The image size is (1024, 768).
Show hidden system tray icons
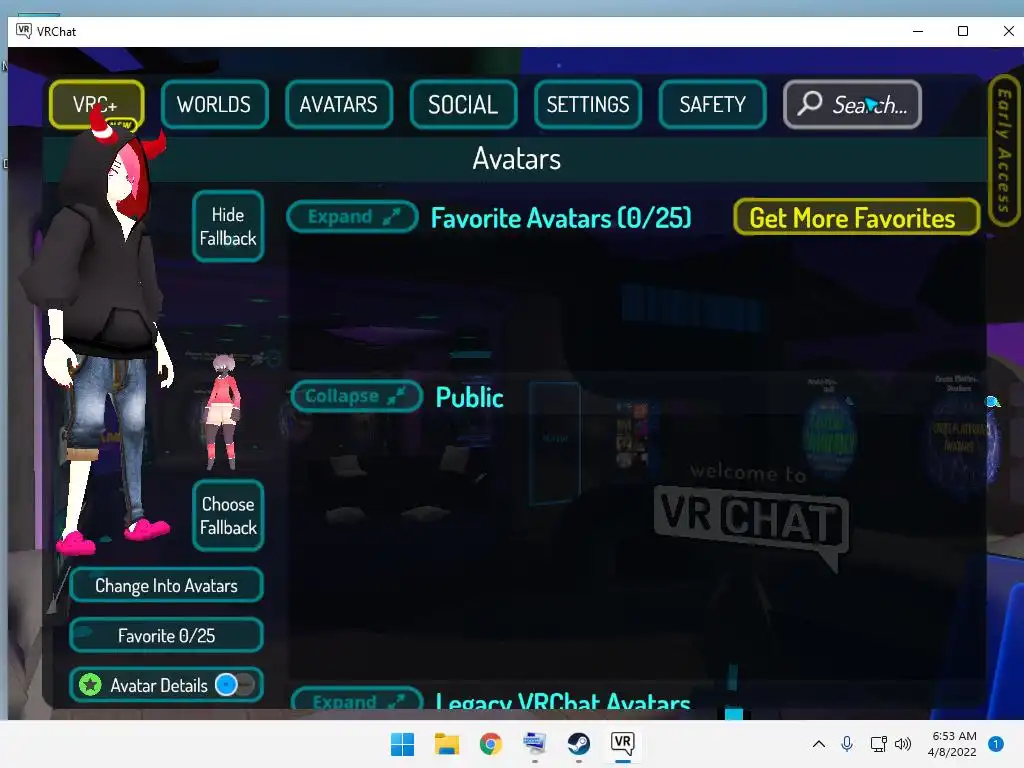(x=818, y=744)
